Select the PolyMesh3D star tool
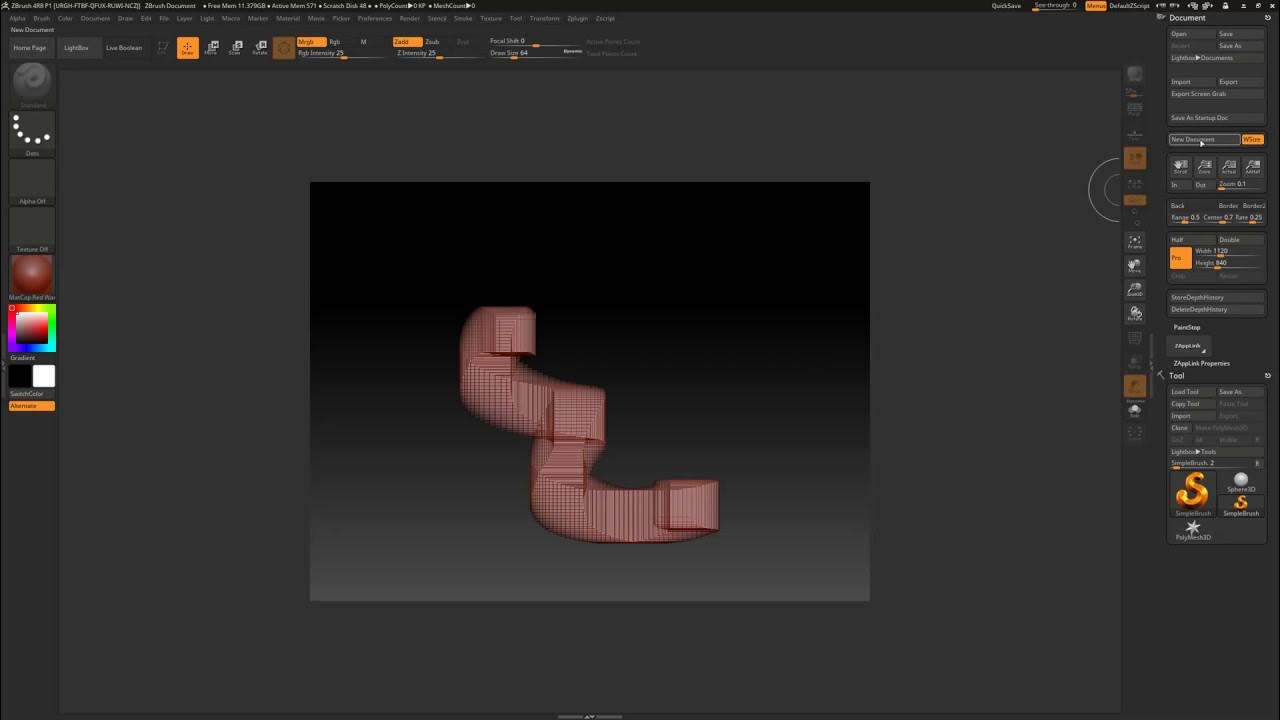The image size is (1280, 720). [1193, 530]
